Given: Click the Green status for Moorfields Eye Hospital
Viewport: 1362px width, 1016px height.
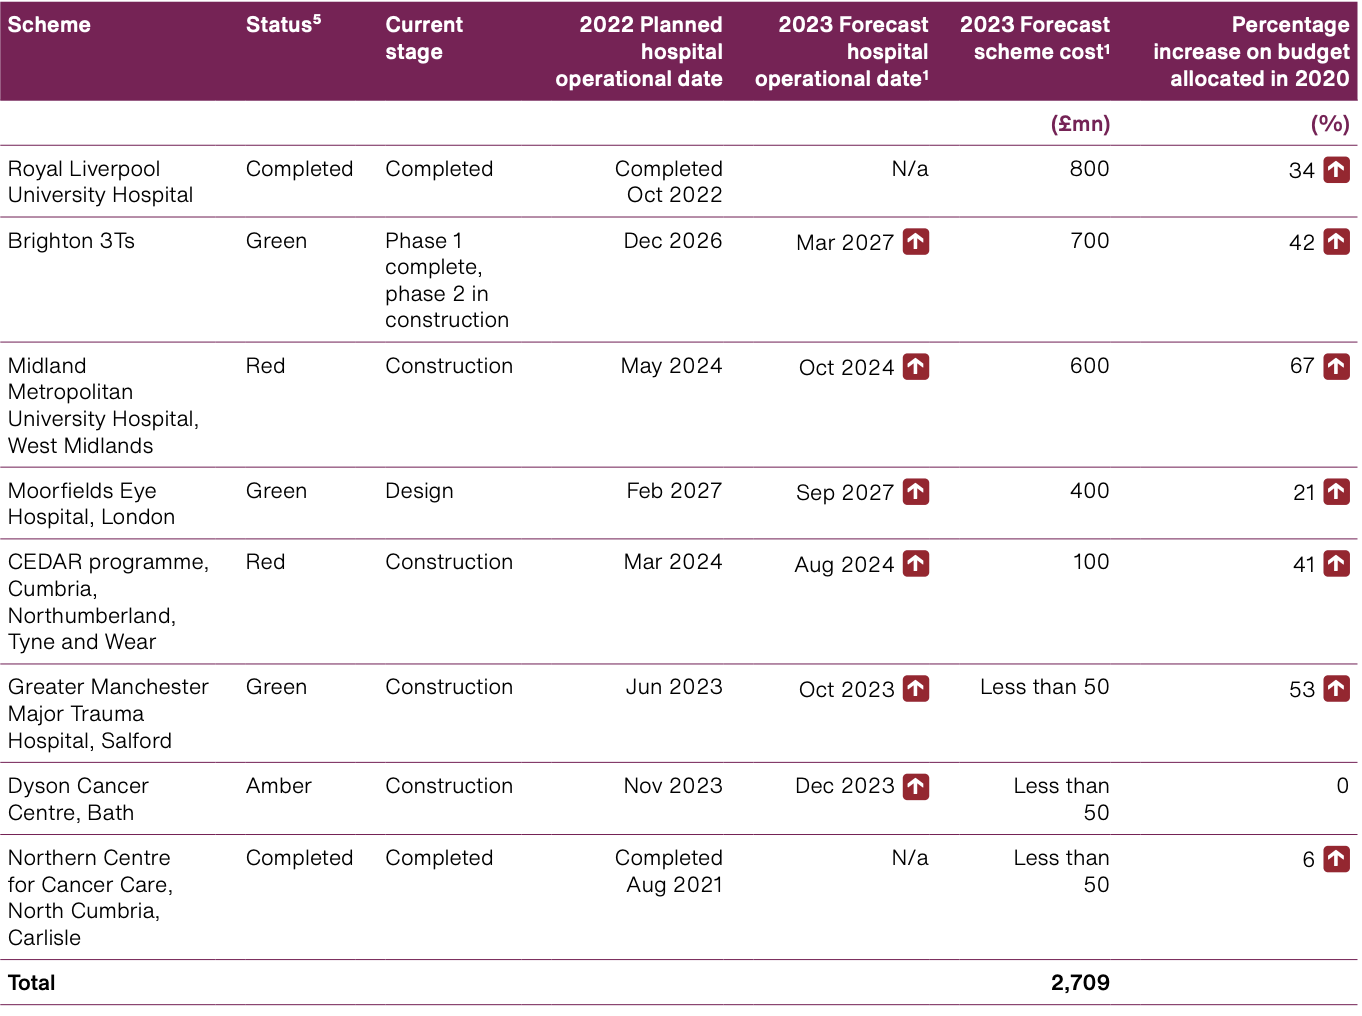Looking at the screenshot, I should point(276,491).
